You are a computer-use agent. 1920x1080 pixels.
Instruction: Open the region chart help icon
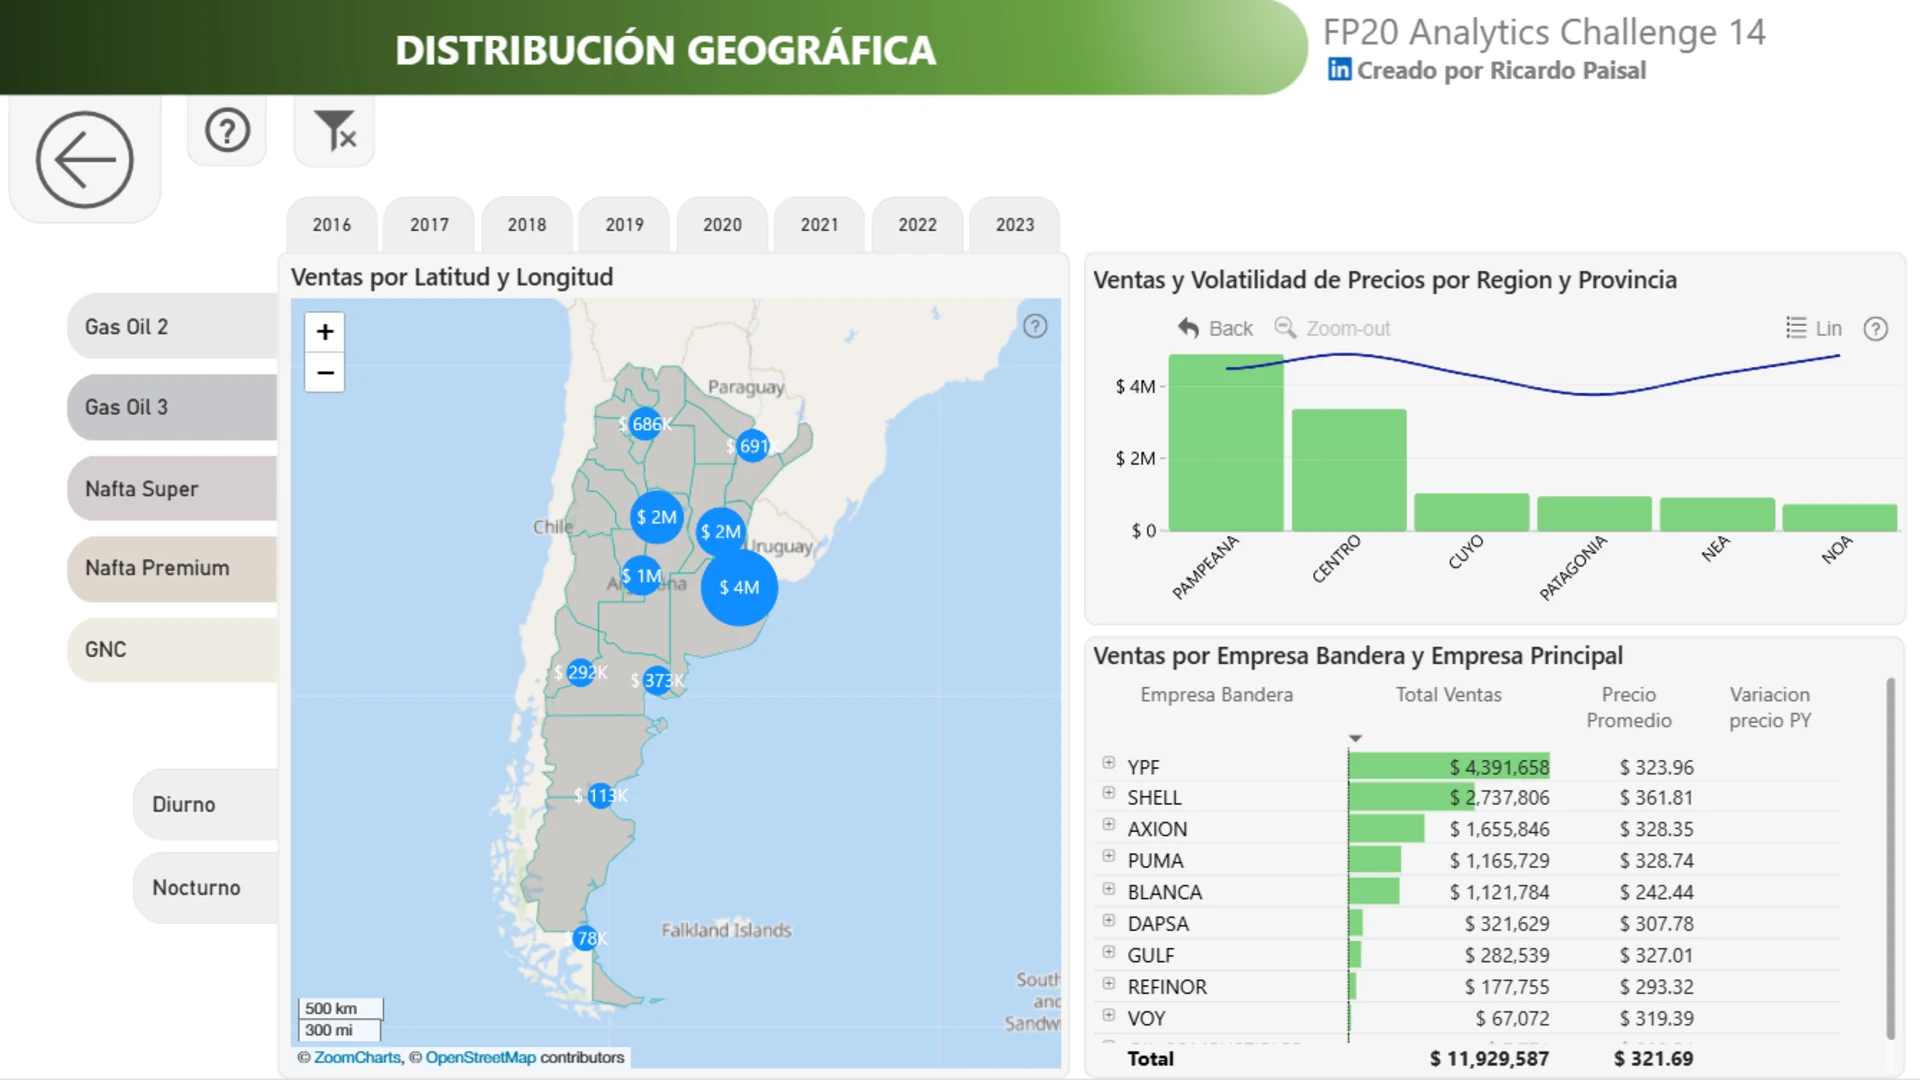pyautogui.click(x=1876, y=329)
